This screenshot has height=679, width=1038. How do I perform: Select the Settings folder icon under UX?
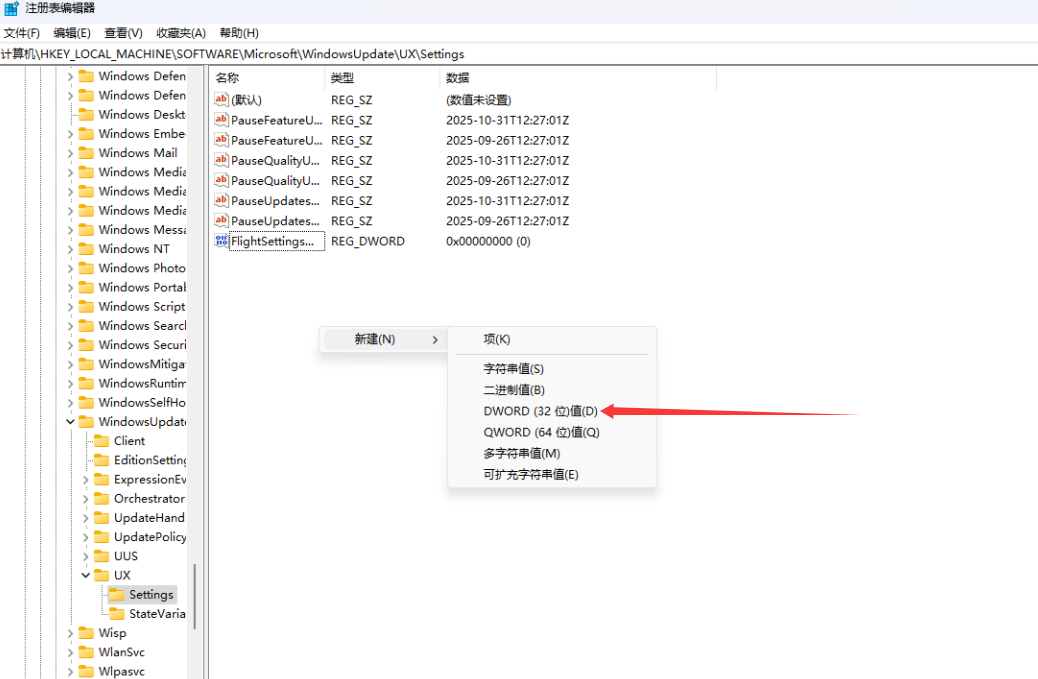(x=117, y=595)
